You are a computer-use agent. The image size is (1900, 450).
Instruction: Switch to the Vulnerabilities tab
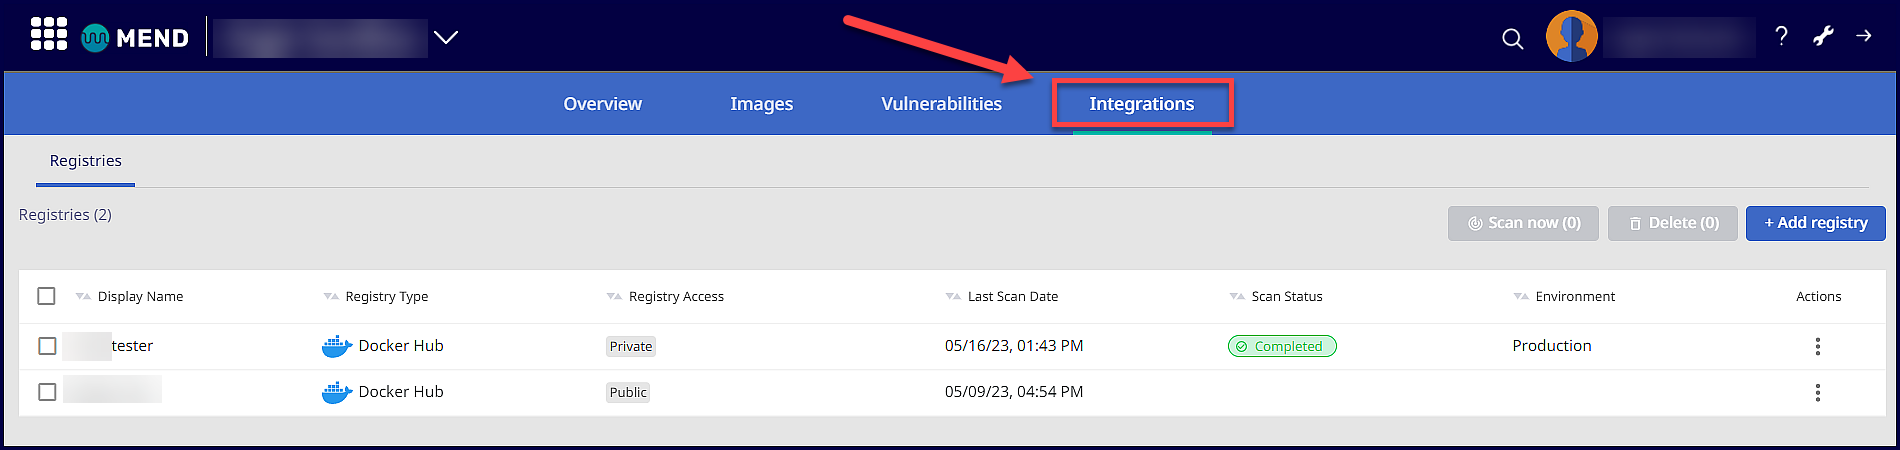tap(941, 104)
